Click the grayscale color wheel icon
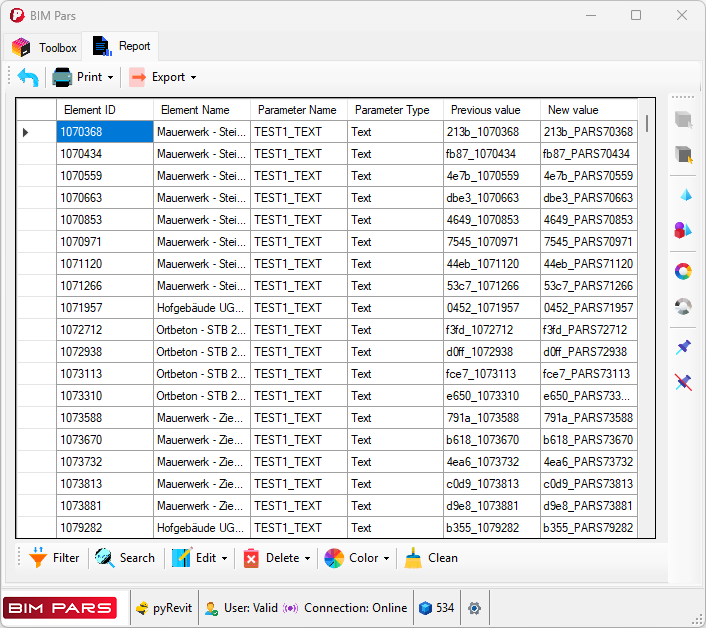Viewport: 706px width, 628px height. point(684,306)
